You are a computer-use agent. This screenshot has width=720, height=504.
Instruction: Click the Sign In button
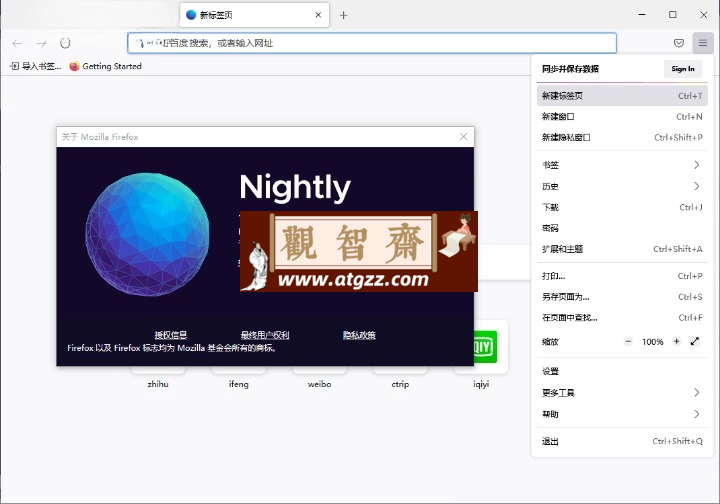click(683, 69)
